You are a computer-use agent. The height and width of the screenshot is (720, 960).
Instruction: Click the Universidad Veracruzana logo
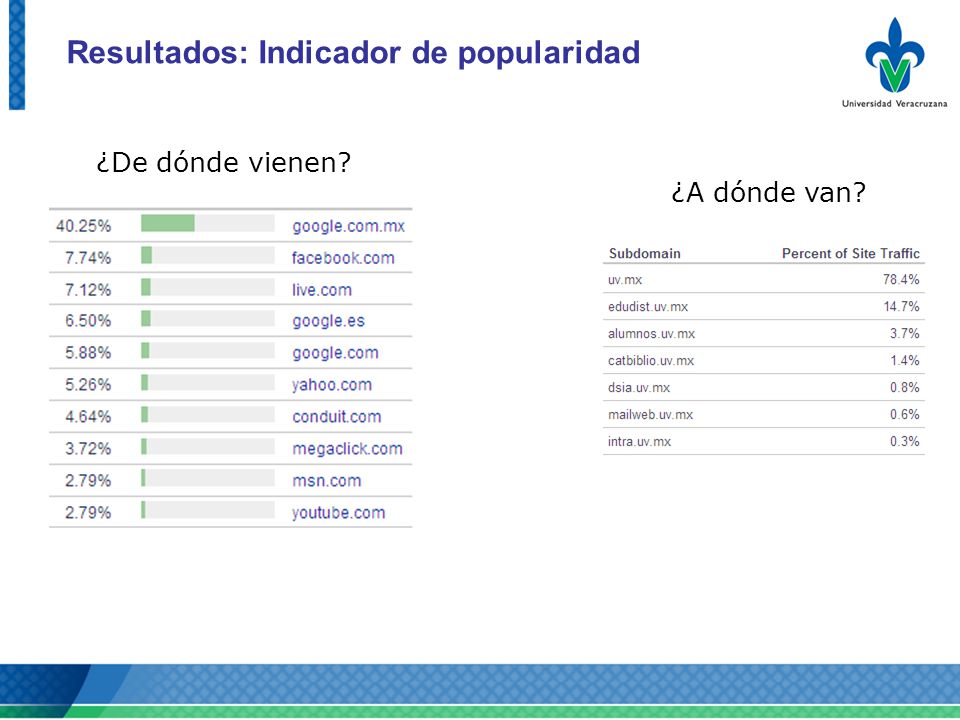coord(894,62)
